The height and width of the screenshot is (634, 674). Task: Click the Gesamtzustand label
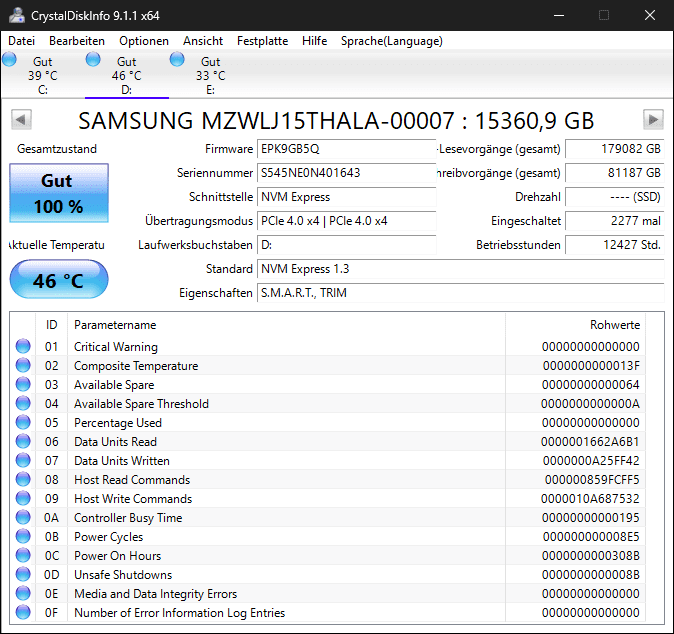(x=57, y=149)
